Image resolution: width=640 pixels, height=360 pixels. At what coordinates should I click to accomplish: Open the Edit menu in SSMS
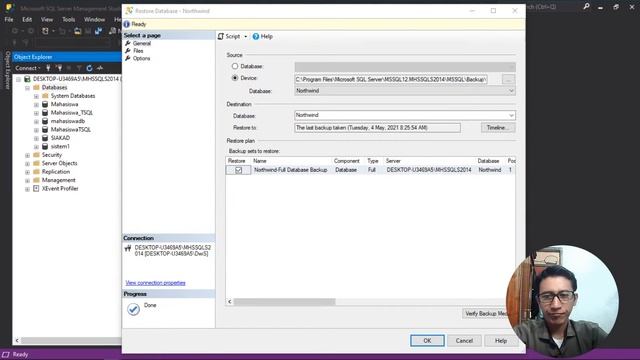[x=27, y=19]
